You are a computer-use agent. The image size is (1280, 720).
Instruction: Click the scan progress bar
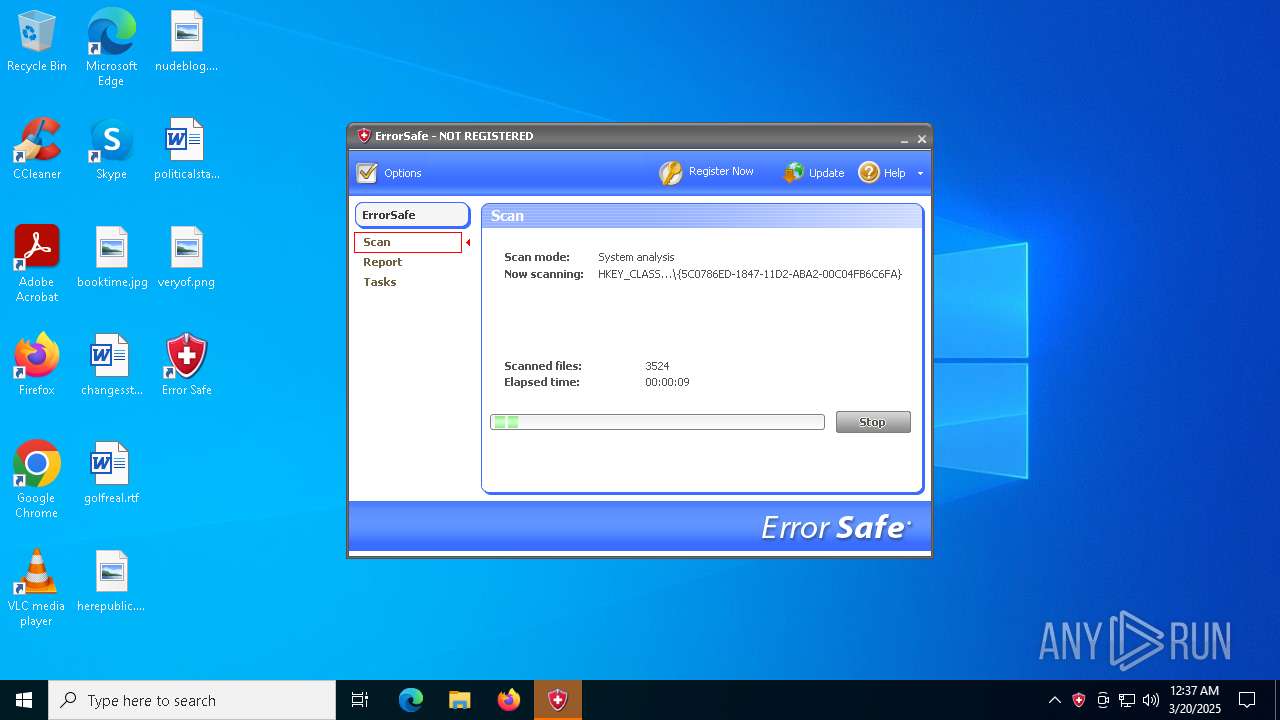(x=657, y=422)
